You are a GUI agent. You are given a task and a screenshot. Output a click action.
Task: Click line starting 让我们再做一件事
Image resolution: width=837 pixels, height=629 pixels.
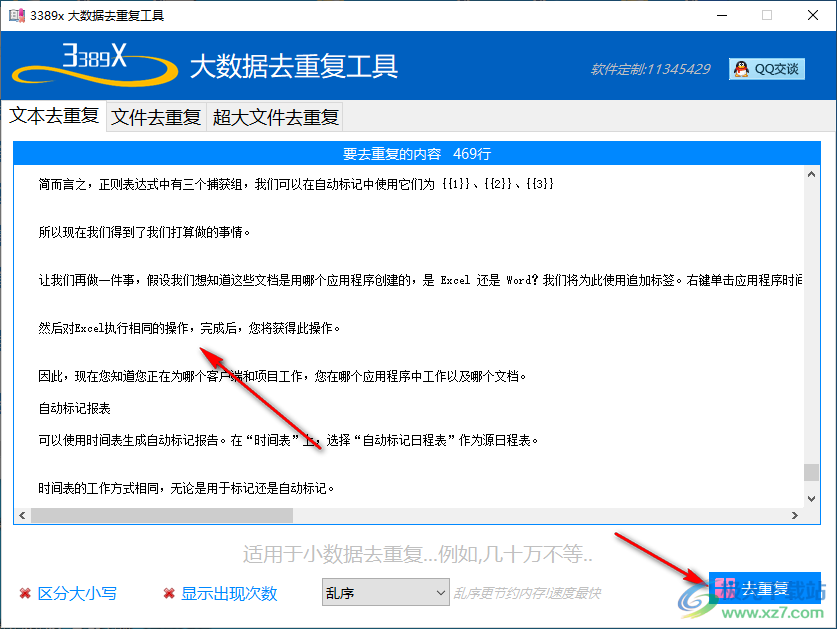point(420,280)
